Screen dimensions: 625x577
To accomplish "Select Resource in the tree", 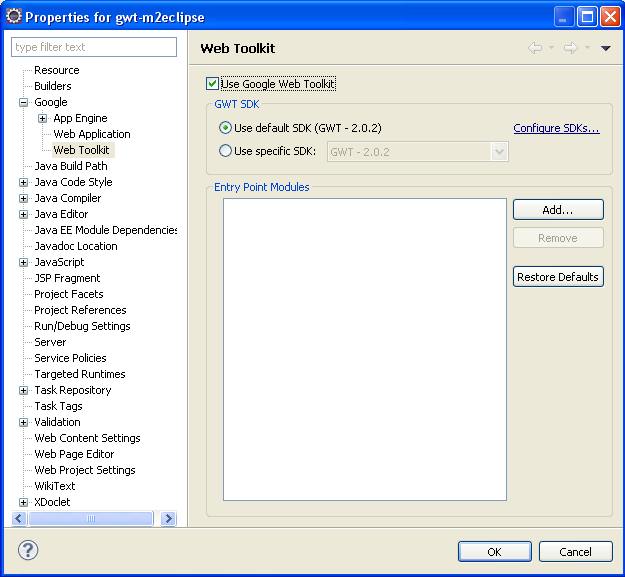I will pos(57,70).
